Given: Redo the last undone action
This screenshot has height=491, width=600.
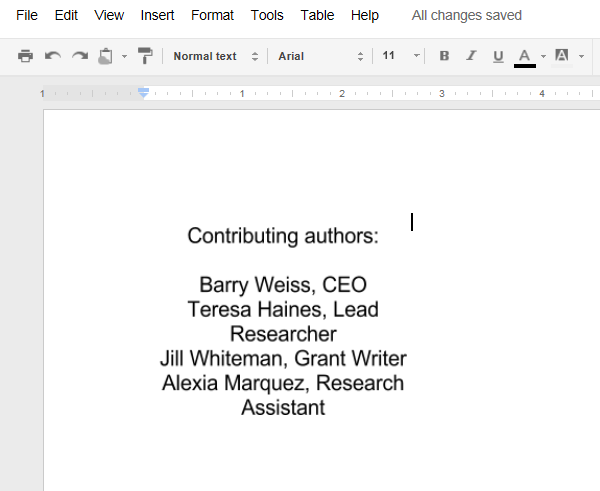Looking at the screenshot, I should tap(80, 56).
